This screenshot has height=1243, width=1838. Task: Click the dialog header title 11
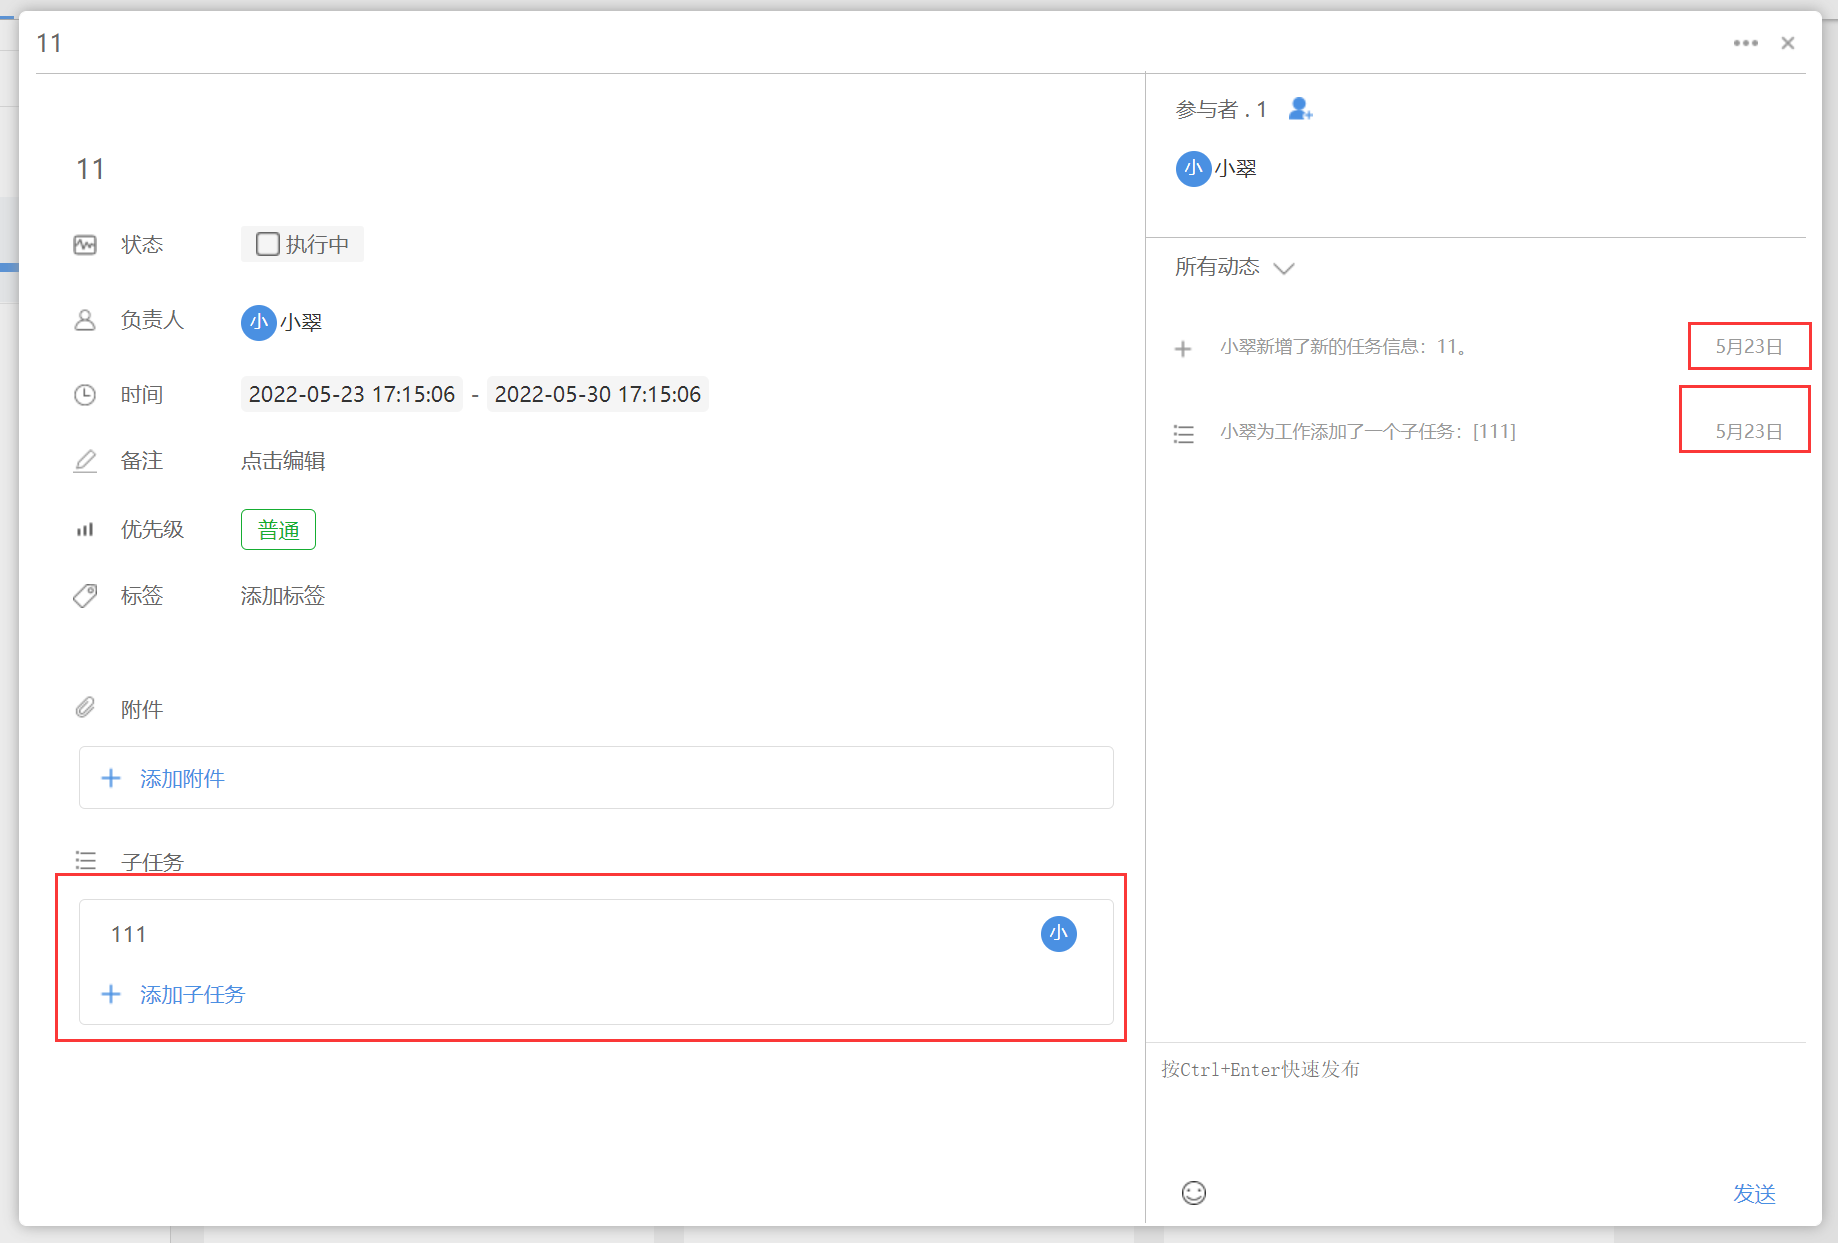tap(49, 43)
